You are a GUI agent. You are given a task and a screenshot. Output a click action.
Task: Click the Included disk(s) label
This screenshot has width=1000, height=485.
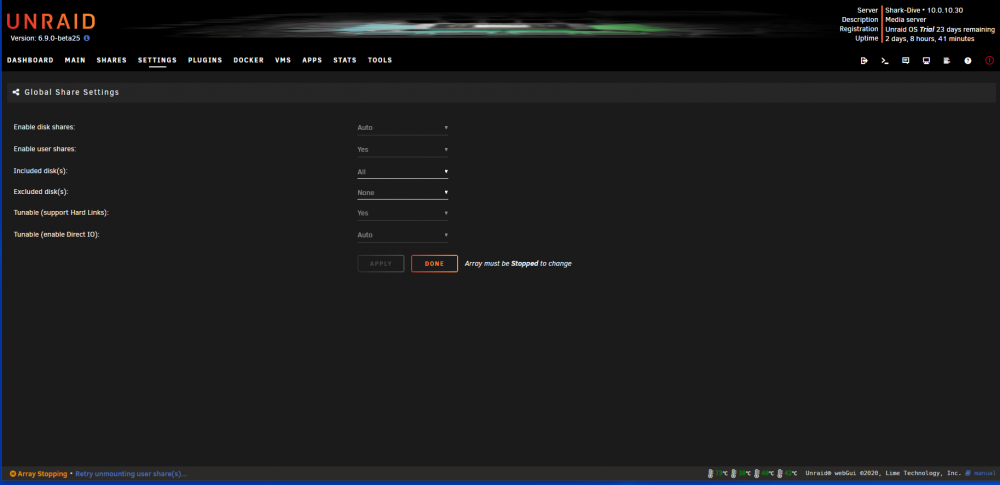pos(40,171)
